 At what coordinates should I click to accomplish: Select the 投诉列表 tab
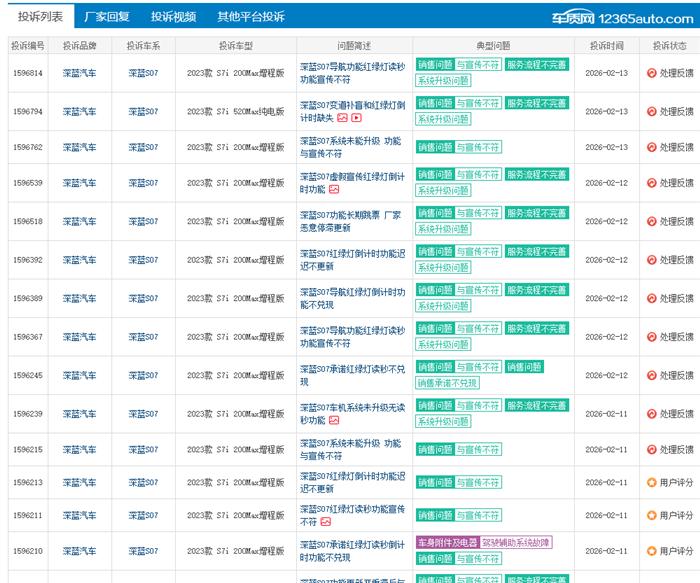pos(40,17)
